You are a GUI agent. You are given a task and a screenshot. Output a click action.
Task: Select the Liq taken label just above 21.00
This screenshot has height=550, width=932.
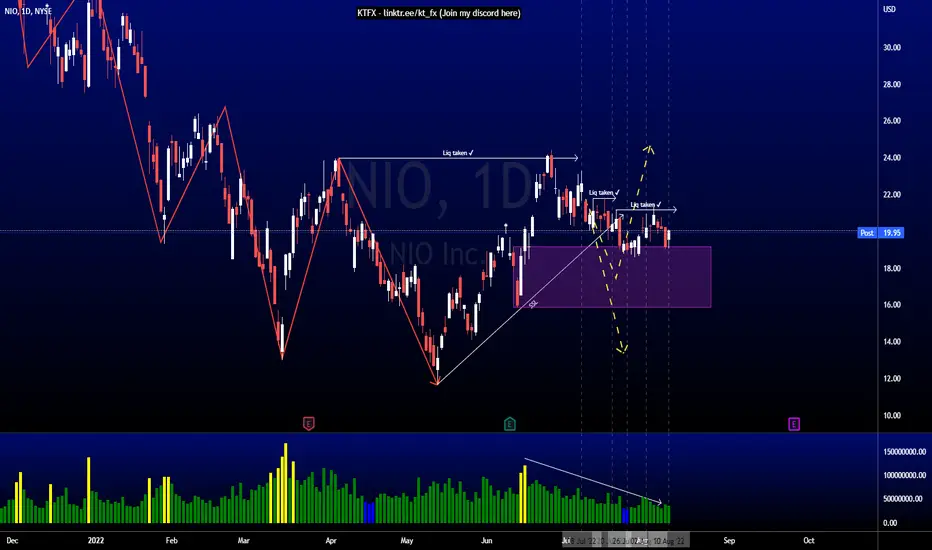(646, 205)
